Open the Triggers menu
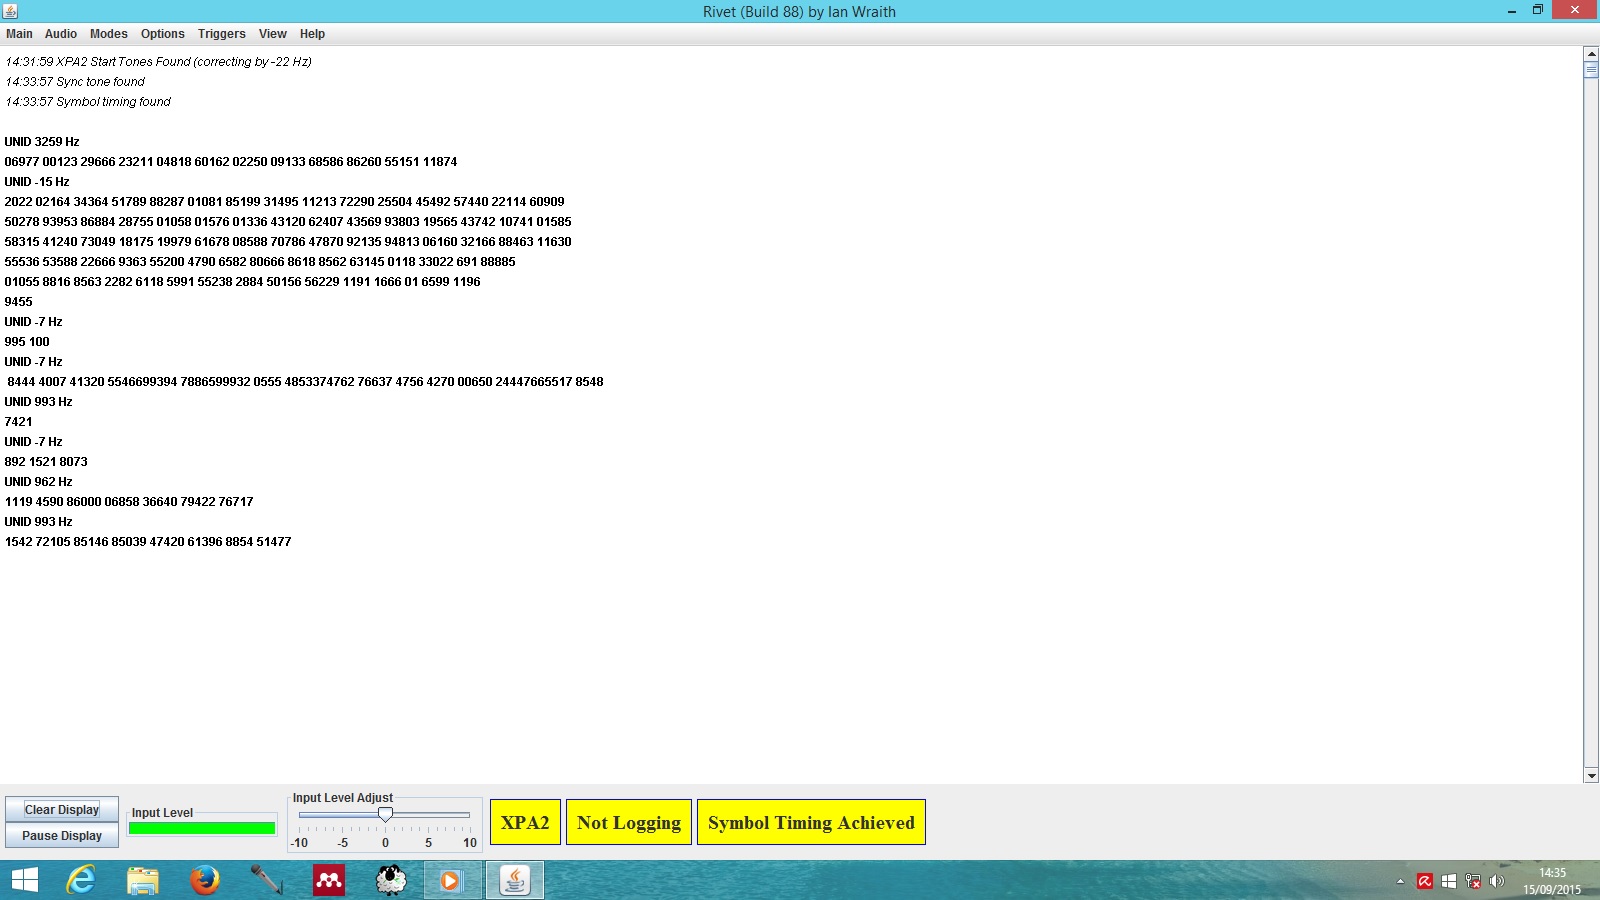This screenshot has height=900, width=1600. [x=221, y=34]
